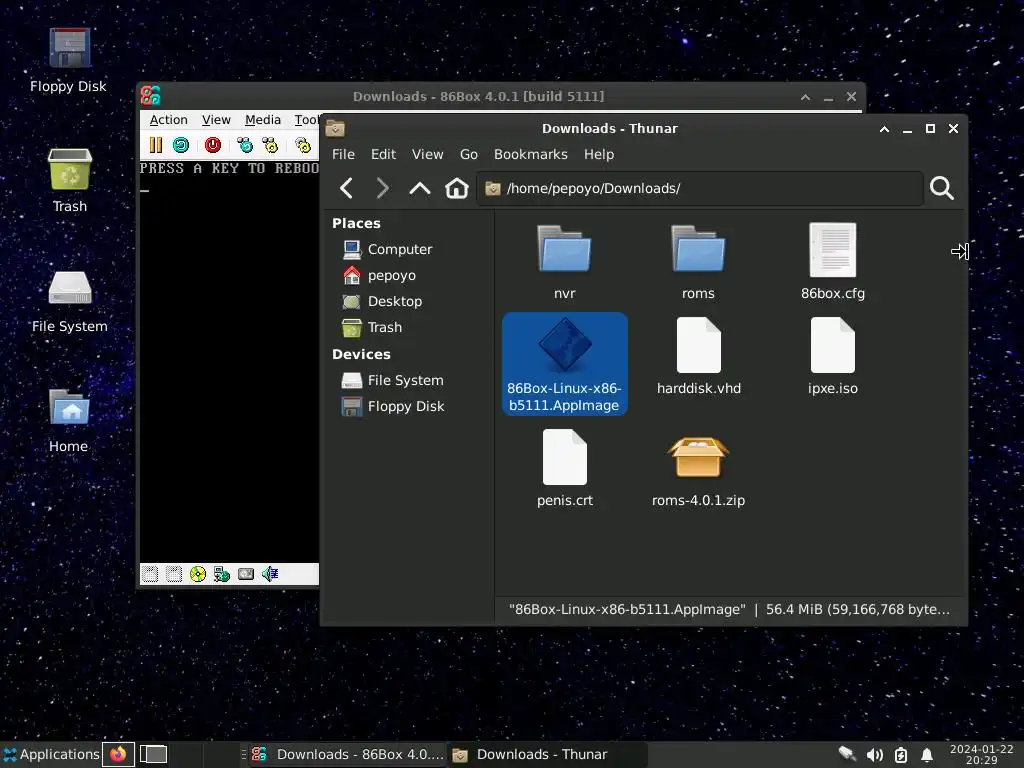Open Thunar View menu
Image resolution: width=1024 pixels, height=768 pixels.
click(x=427, y=155)
